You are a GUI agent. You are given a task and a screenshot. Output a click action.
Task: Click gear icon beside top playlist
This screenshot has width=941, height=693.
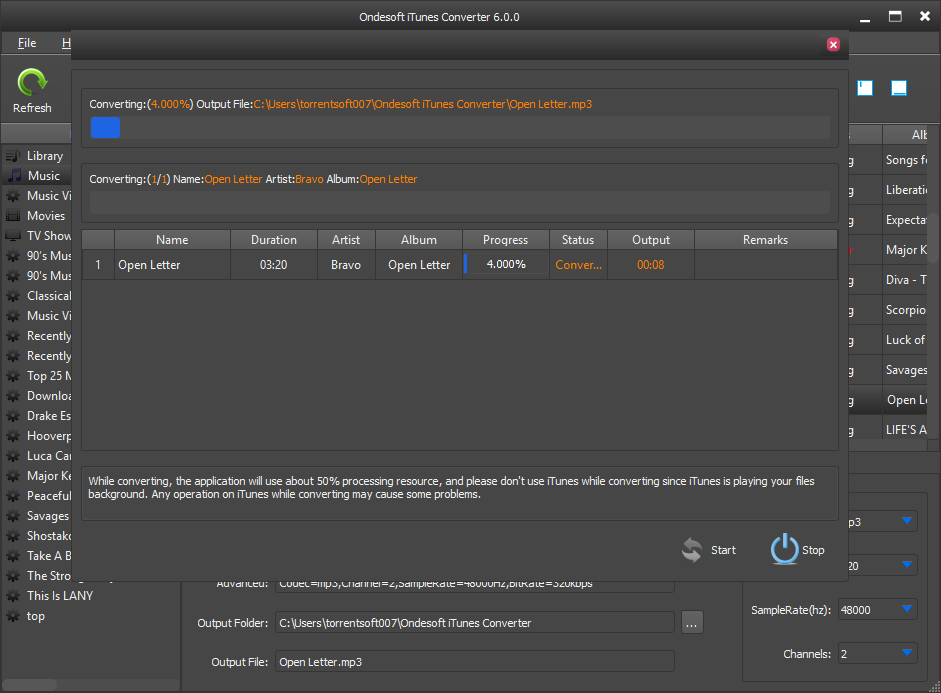(13, 616)
